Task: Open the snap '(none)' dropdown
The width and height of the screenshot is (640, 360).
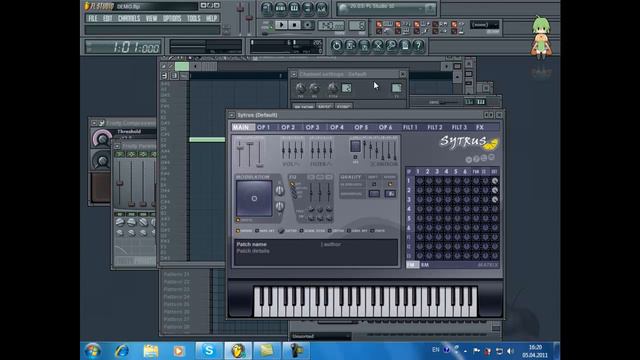Action: [484, 25]
